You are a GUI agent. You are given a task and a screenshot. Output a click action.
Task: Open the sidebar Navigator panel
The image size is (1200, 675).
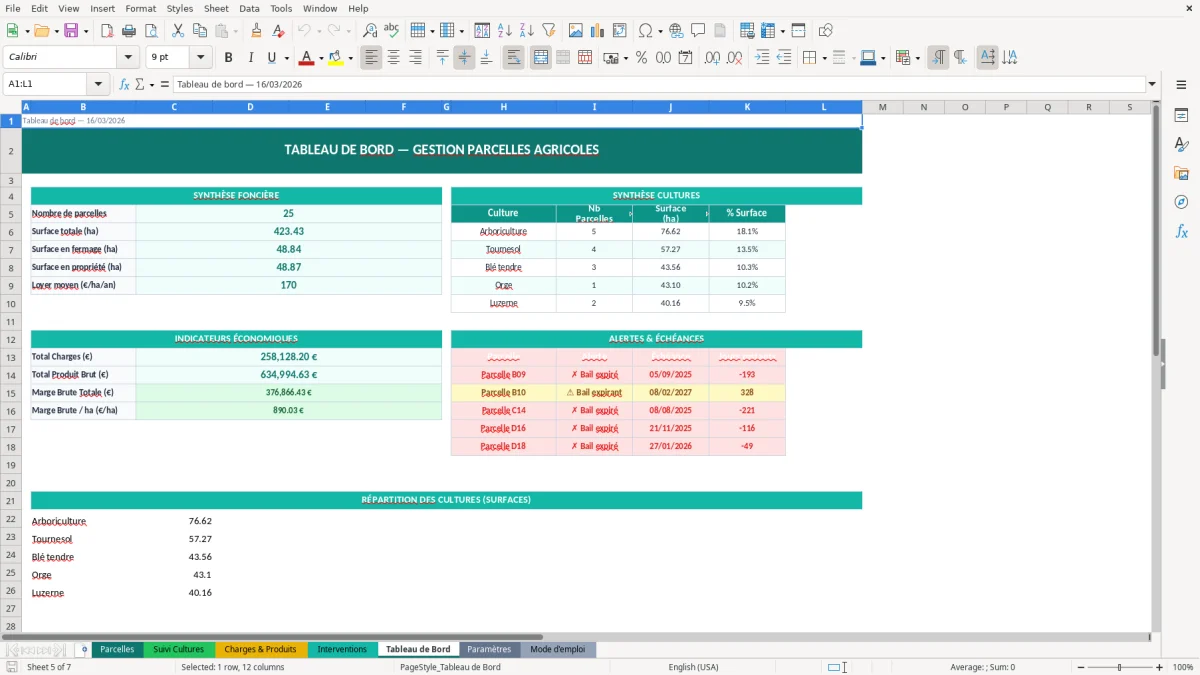pyautogui.click(x=1181, y=202)
